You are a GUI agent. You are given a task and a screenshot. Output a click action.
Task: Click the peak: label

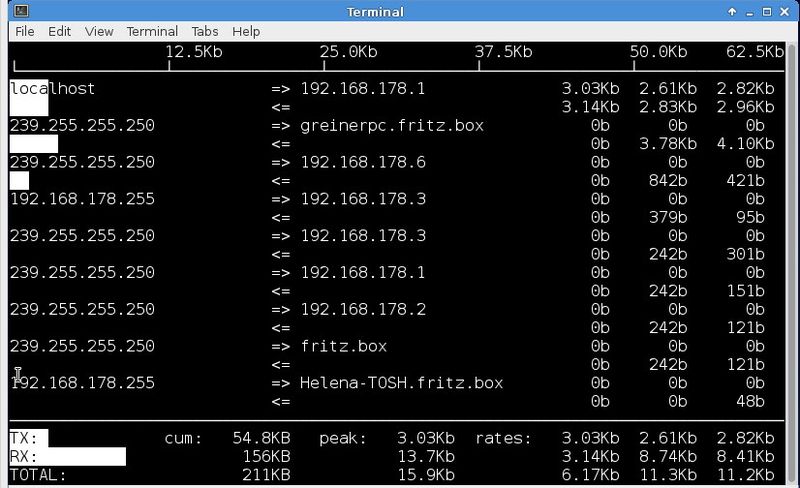pos(343,438)
